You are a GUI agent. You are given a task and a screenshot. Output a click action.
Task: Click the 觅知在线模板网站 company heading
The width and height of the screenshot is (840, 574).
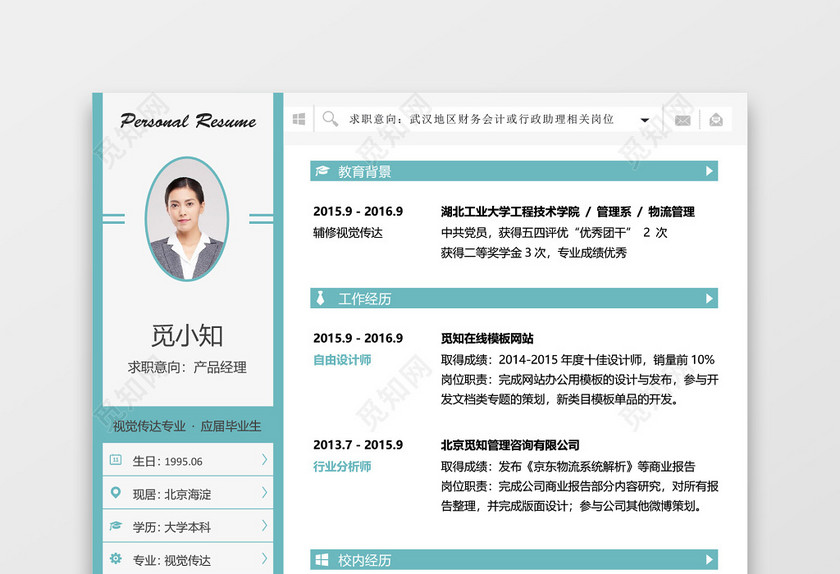click(487, 339)
